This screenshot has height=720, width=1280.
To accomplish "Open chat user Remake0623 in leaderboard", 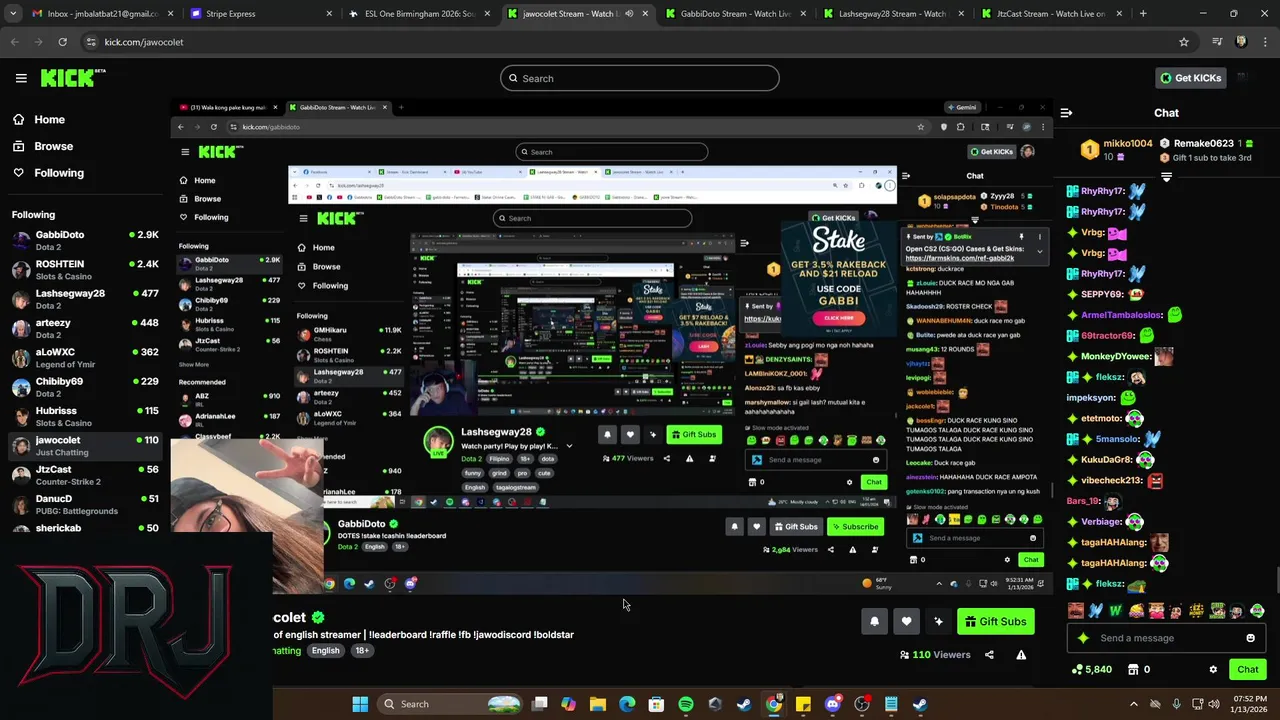I will click(x=1203, y=143).
